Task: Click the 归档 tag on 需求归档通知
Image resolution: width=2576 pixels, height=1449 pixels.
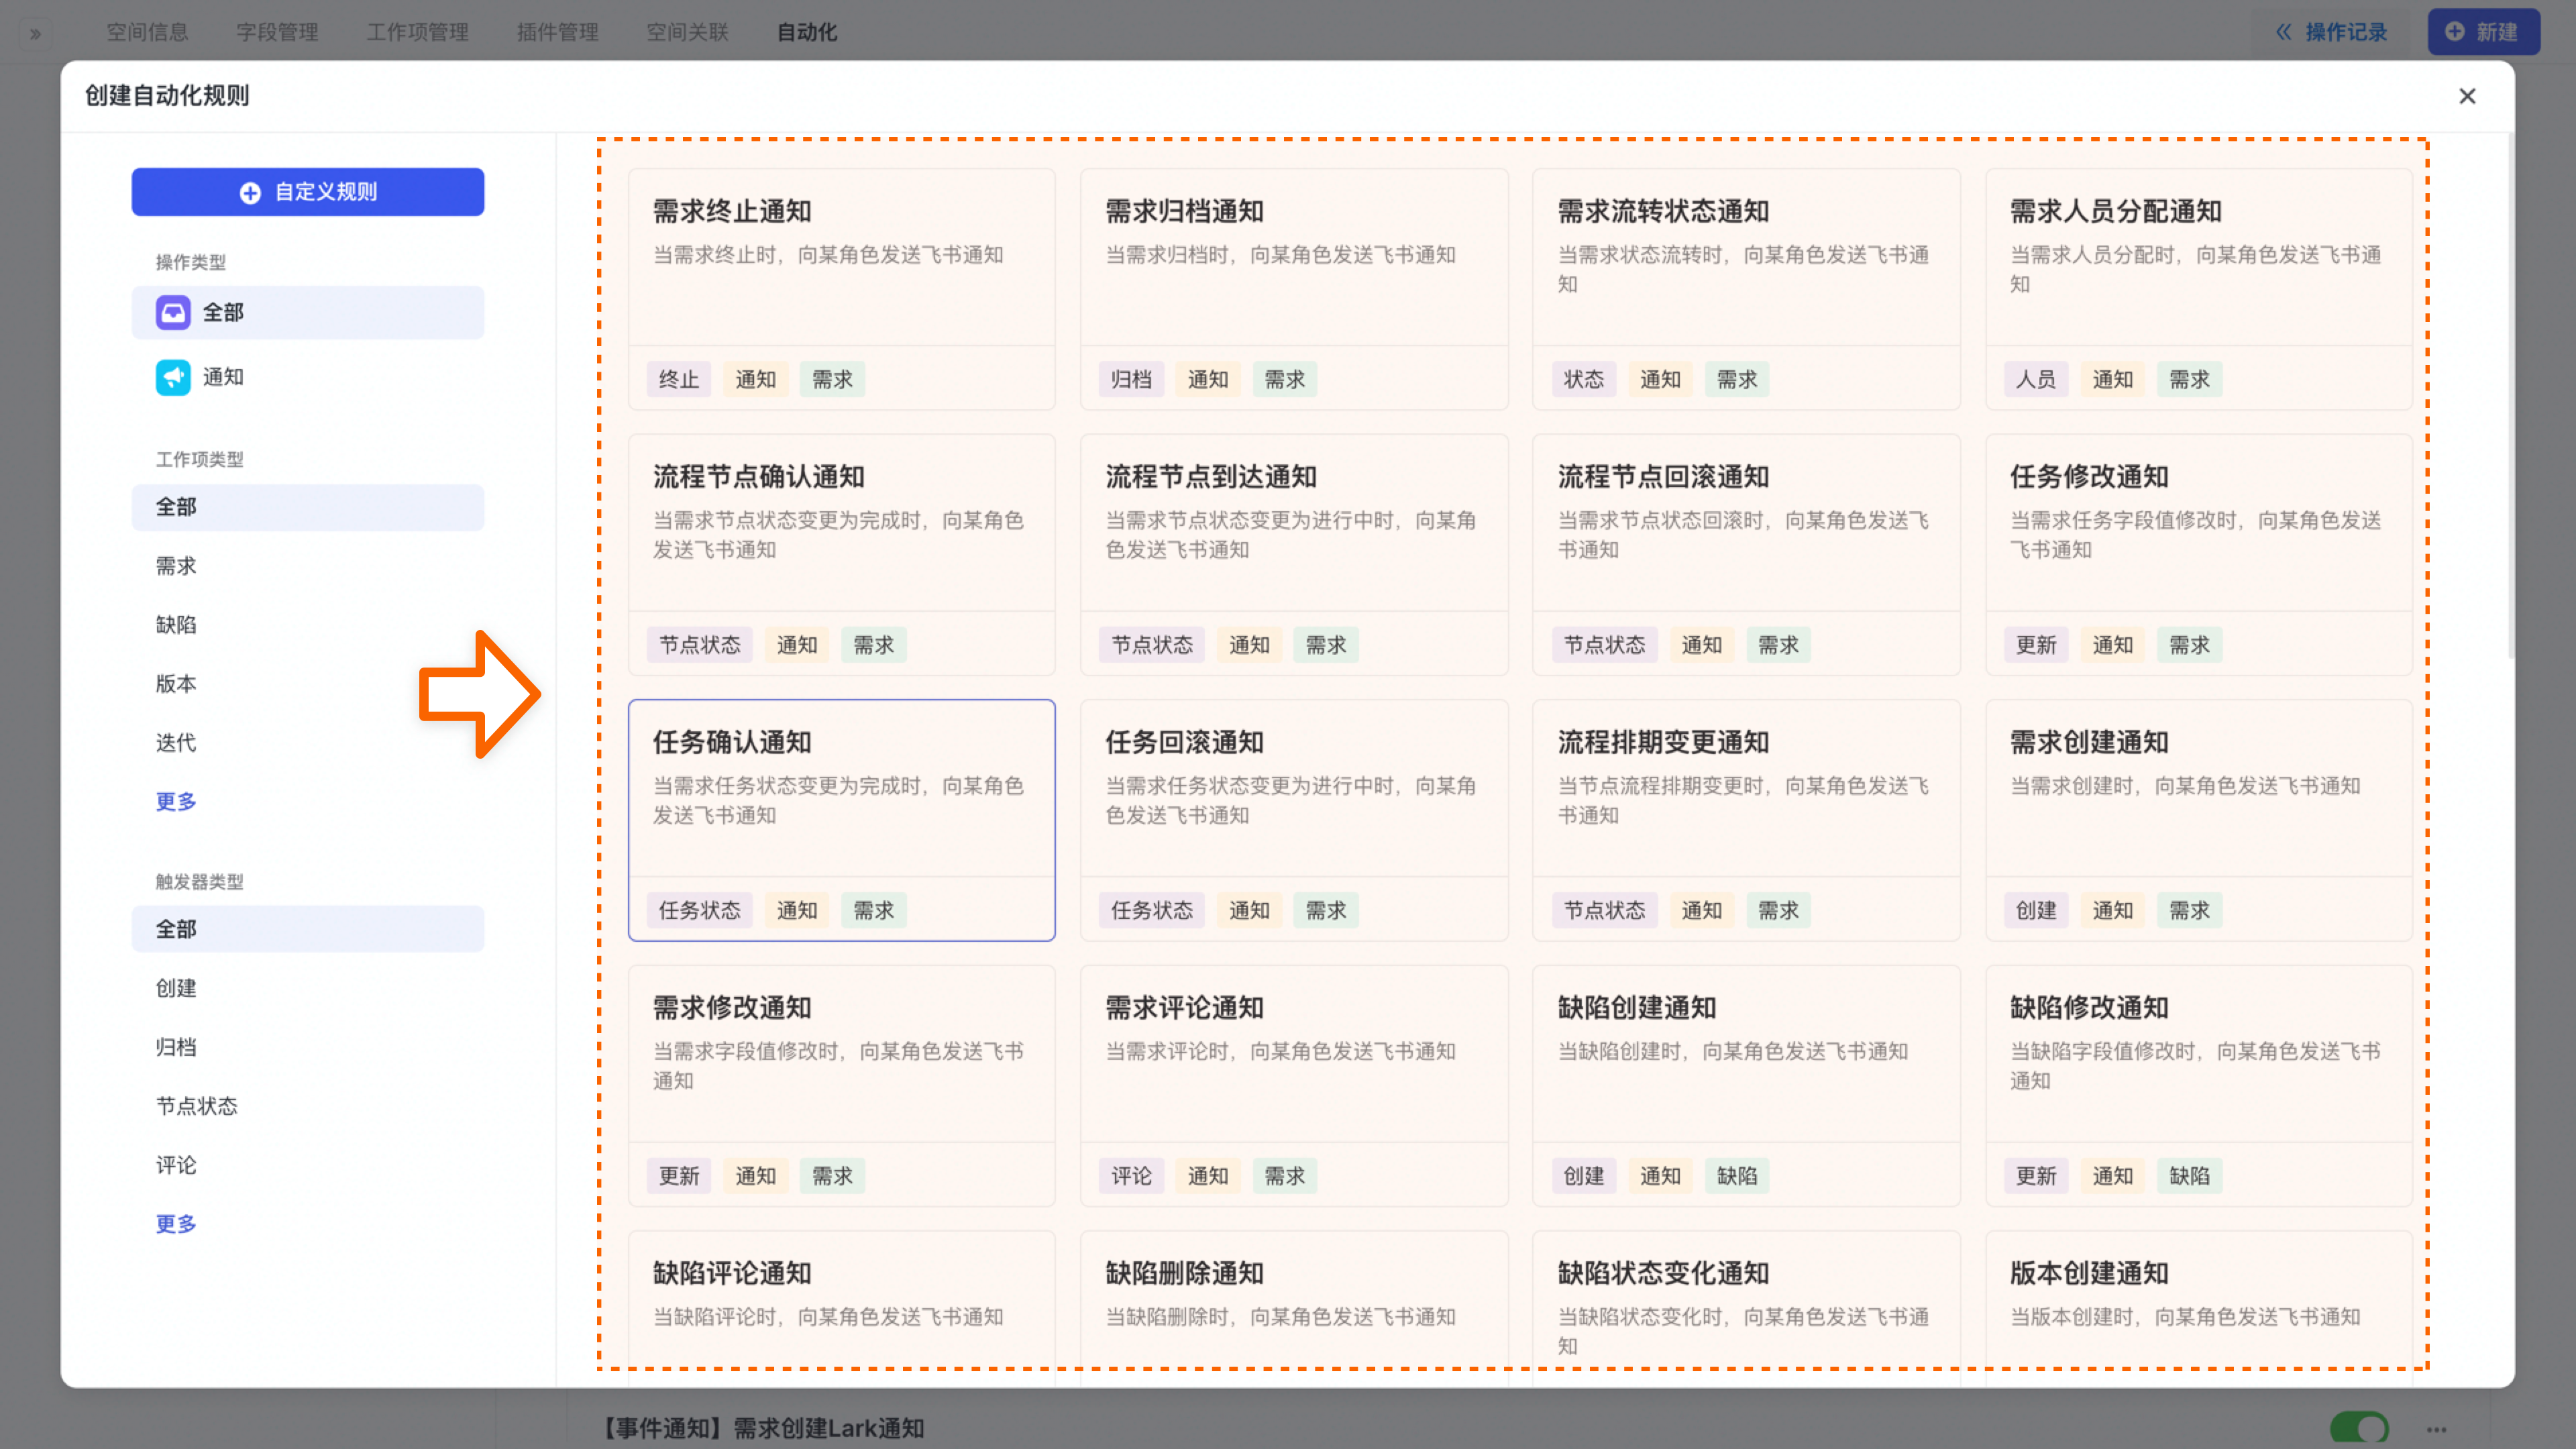Action: (1131, 379)
